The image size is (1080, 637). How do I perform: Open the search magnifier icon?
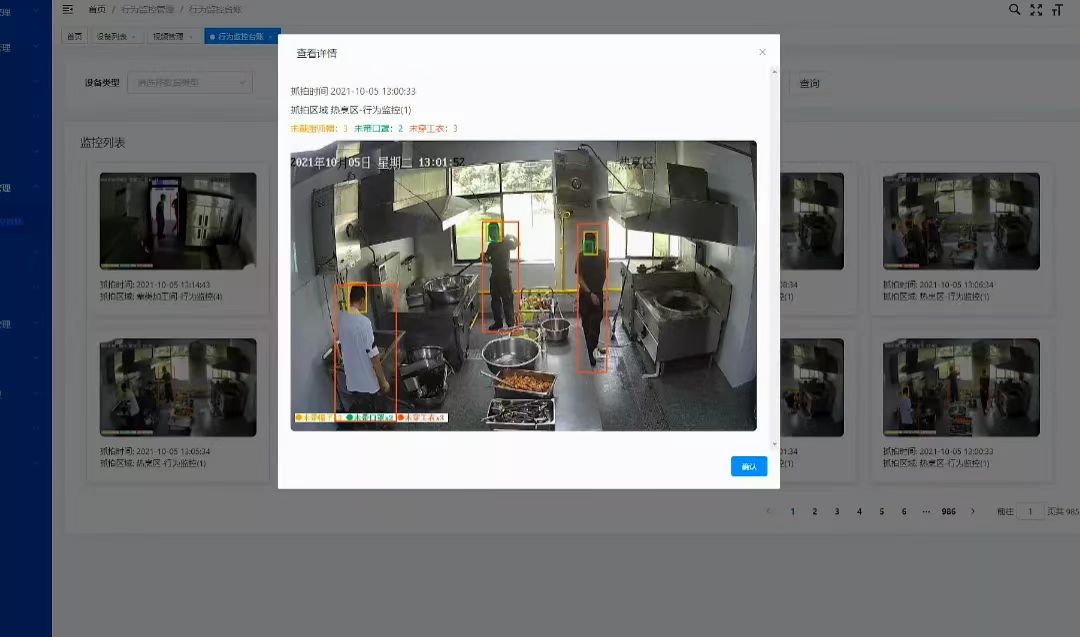pyautogui.click(x=1015, y=10)
